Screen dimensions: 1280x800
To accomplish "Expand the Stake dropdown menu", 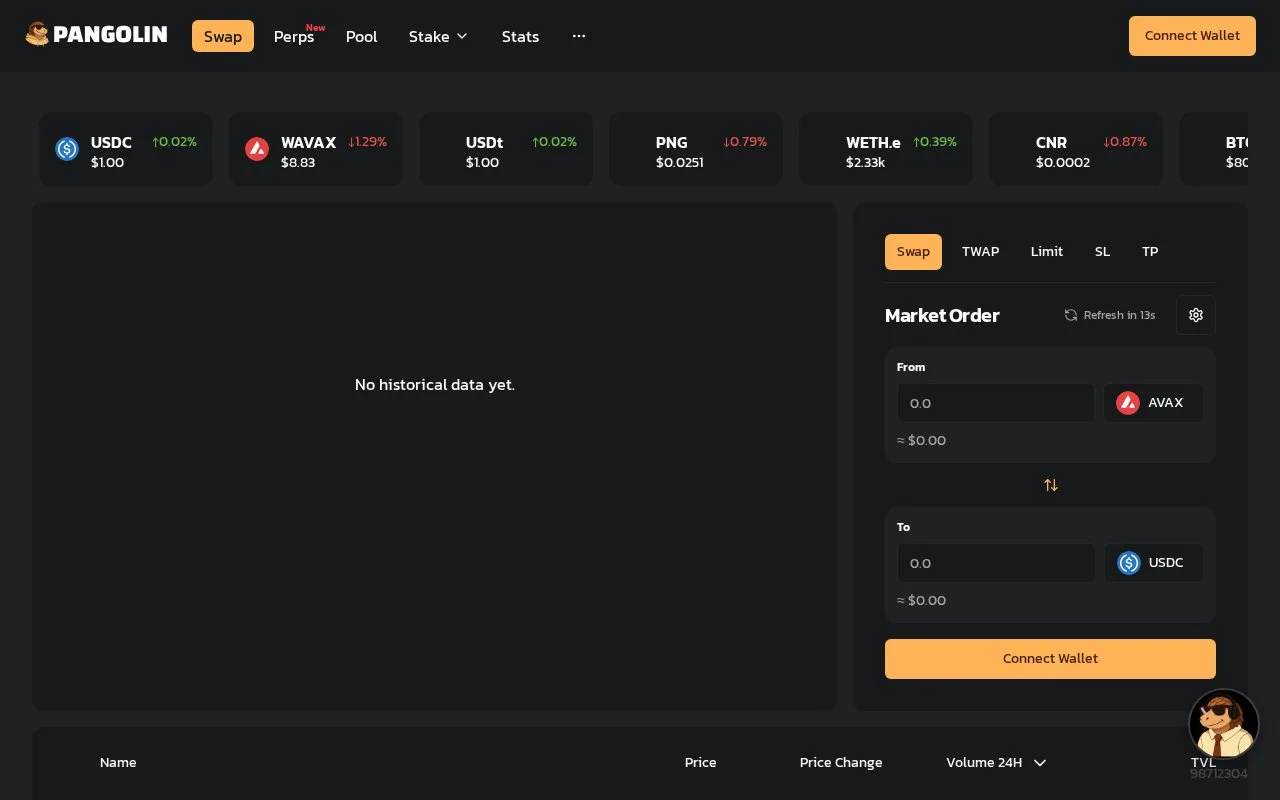I will [438, 36].
